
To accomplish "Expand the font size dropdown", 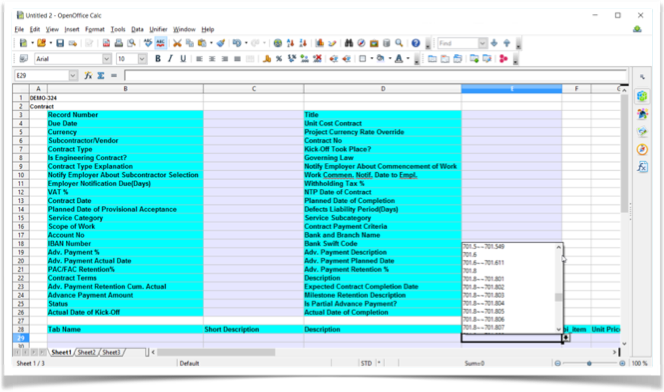I will (142, 59).
